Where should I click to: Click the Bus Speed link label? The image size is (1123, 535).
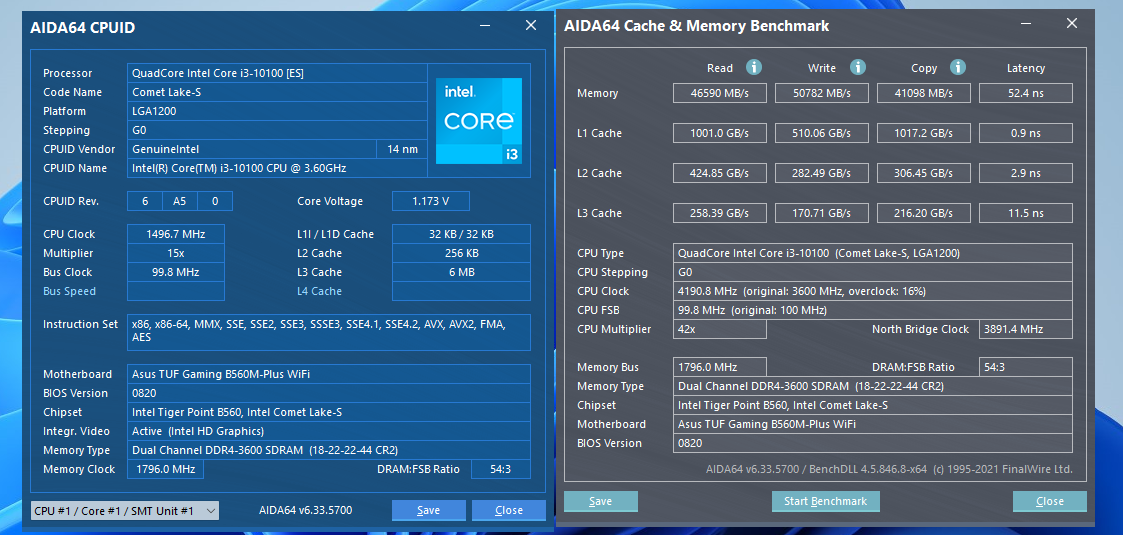point(69,291)
